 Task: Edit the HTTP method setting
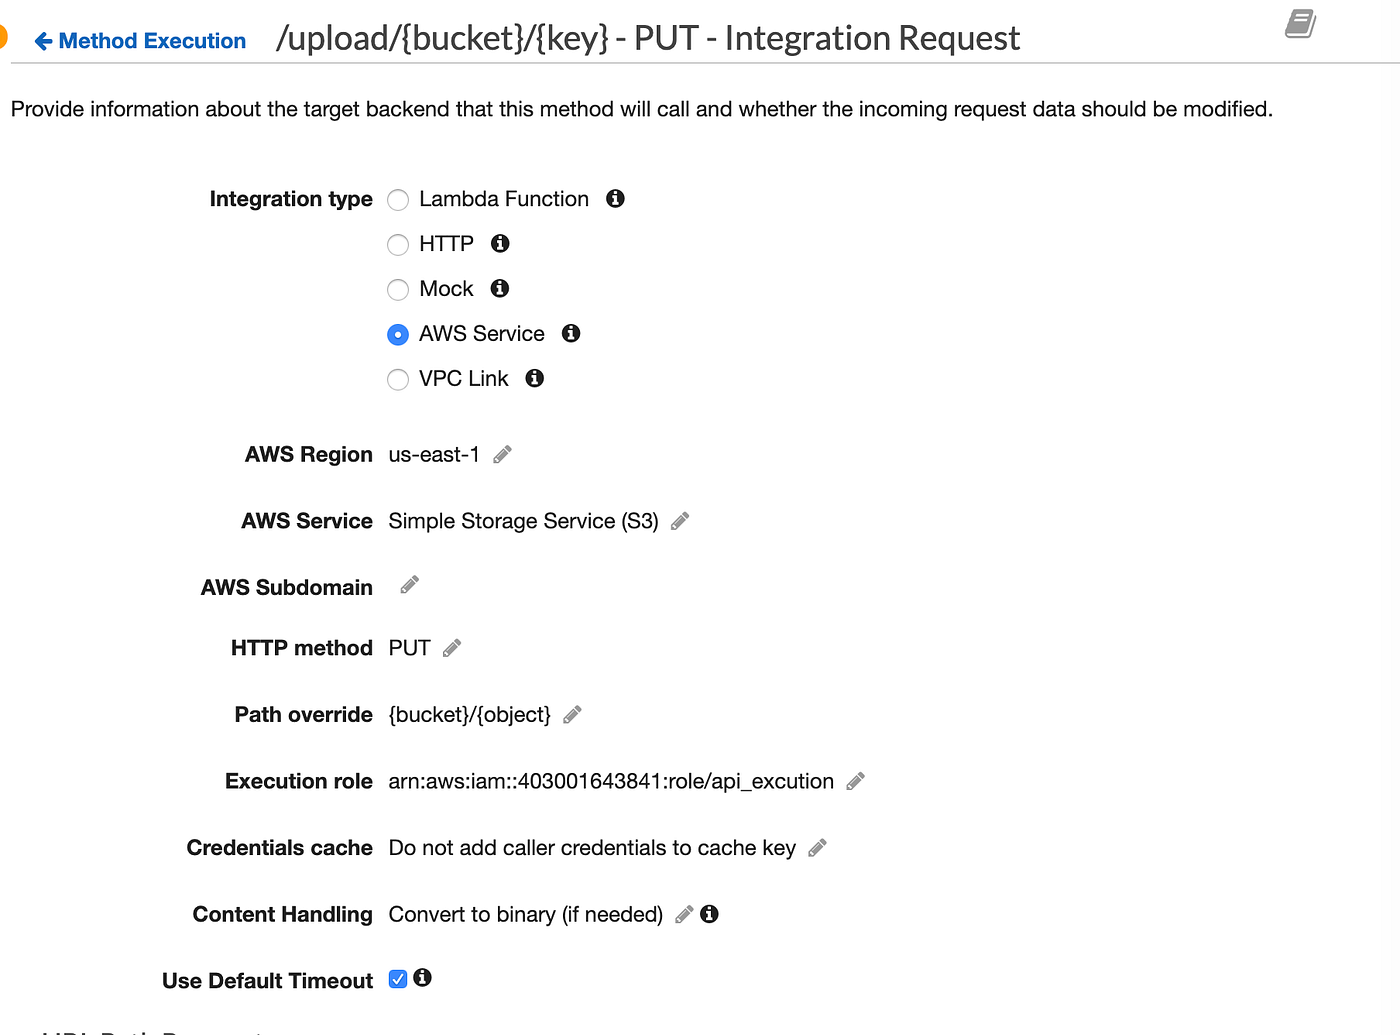pyautogui.click(x=451, y=648)
